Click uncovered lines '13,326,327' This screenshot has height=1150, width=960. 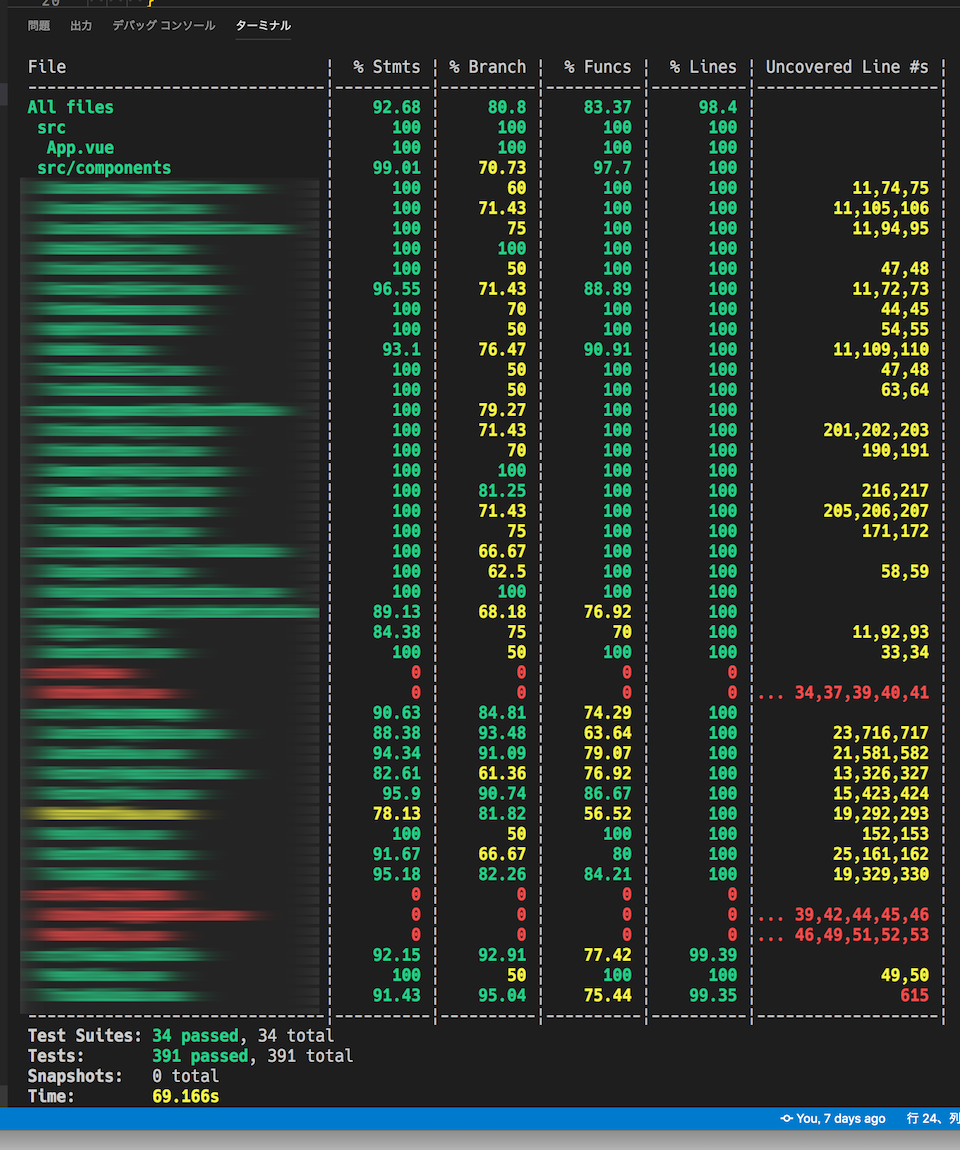(x=881, y=773)
